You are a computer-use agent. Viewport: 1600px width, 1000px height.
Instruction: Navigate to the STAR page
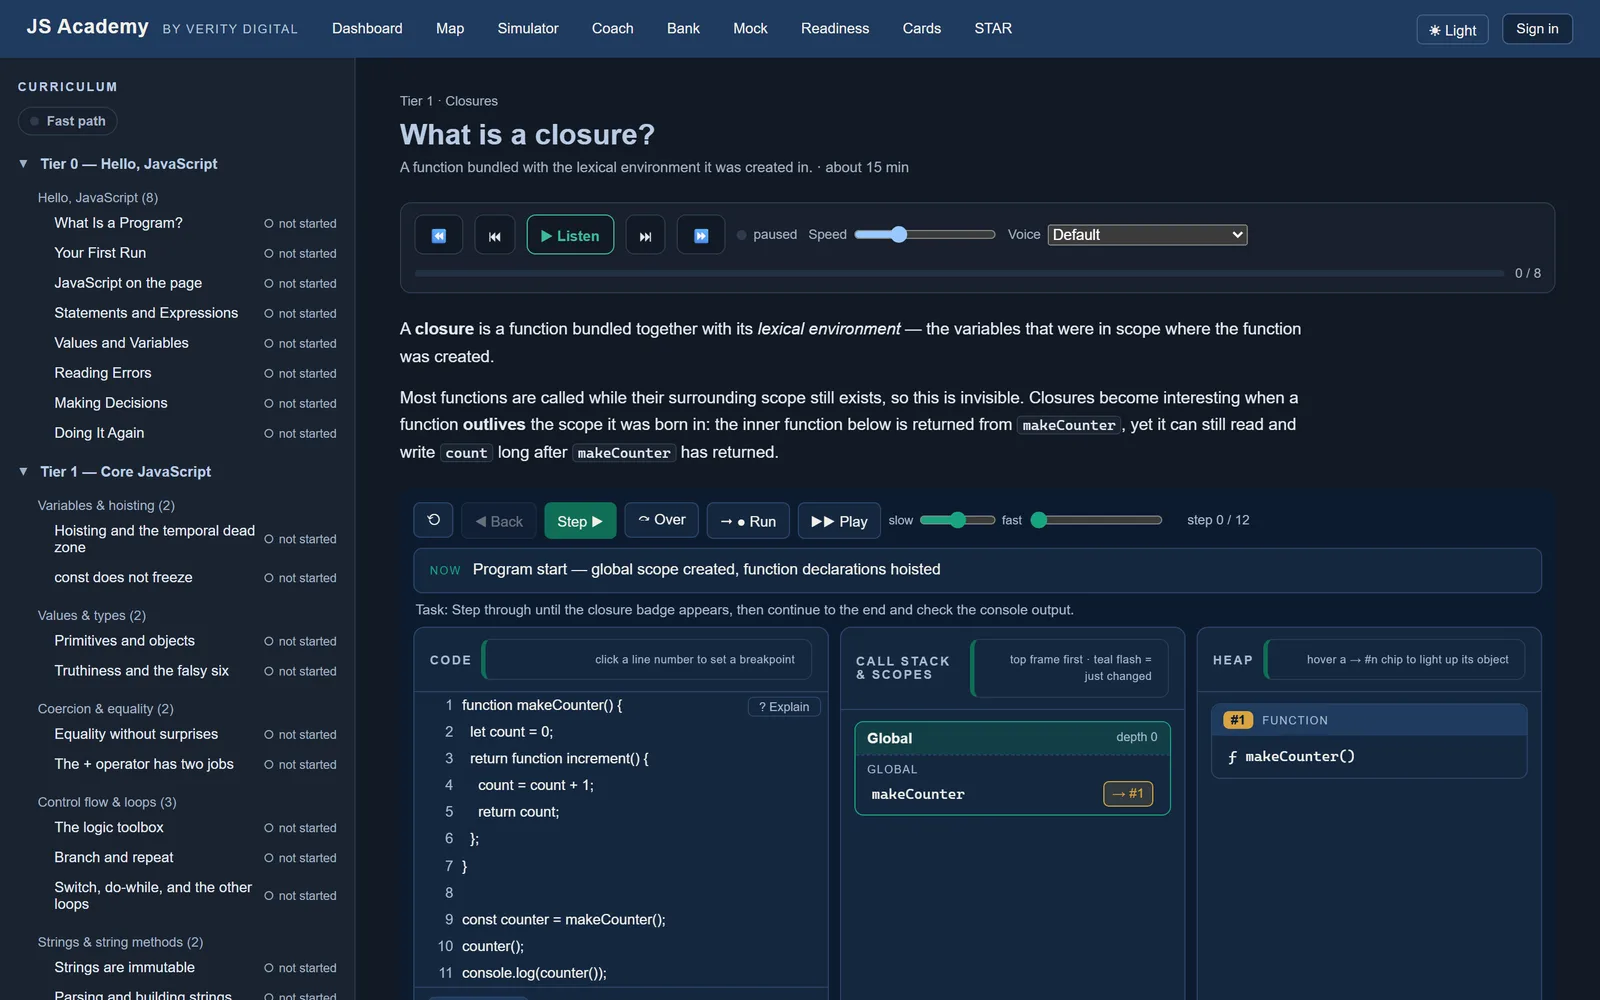point(993,29)
